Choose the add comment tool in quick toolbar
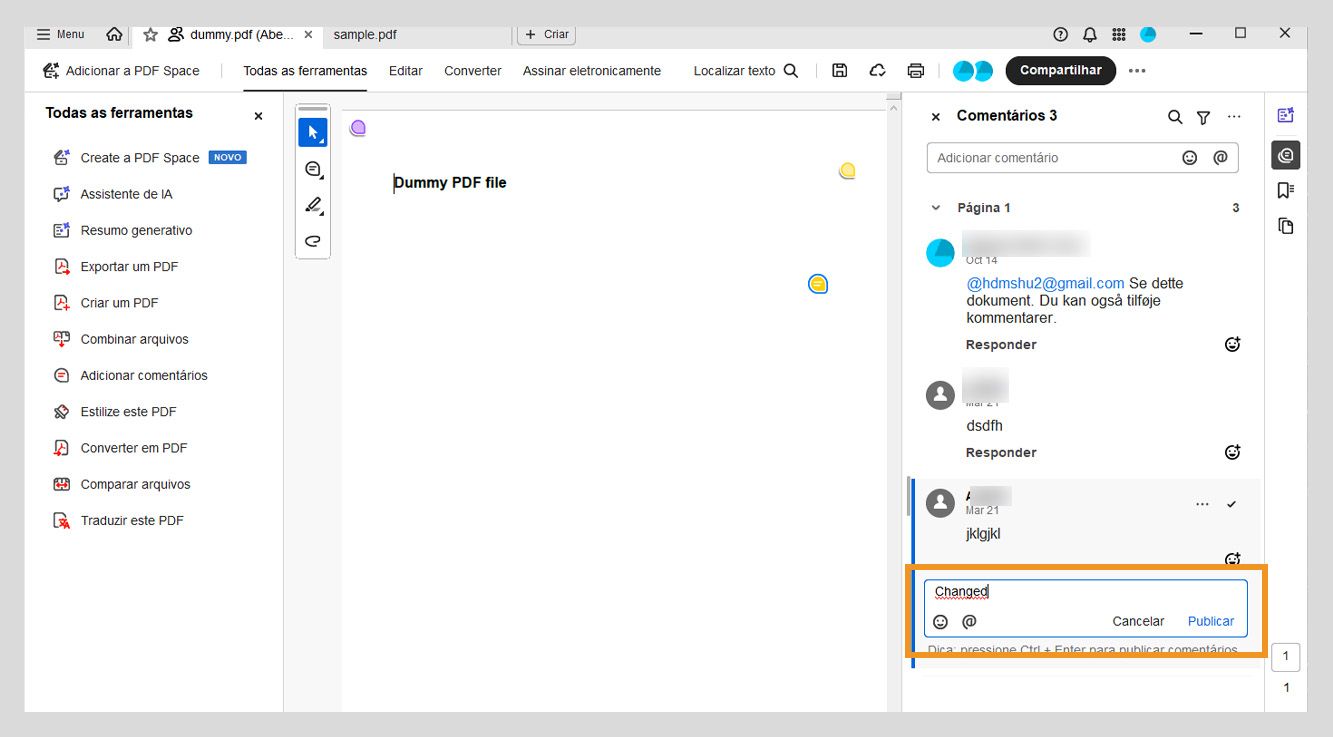 [313, 169]
